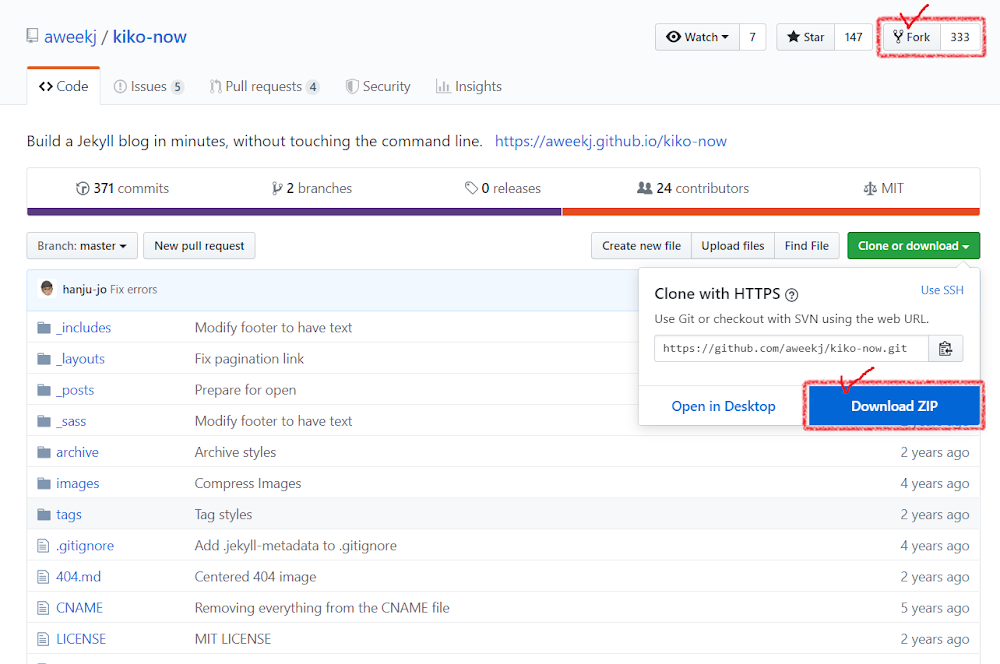Click 'Removing everything from the CNAME file' message
This screenshot has width=1000, height=664.
[322, 608]
